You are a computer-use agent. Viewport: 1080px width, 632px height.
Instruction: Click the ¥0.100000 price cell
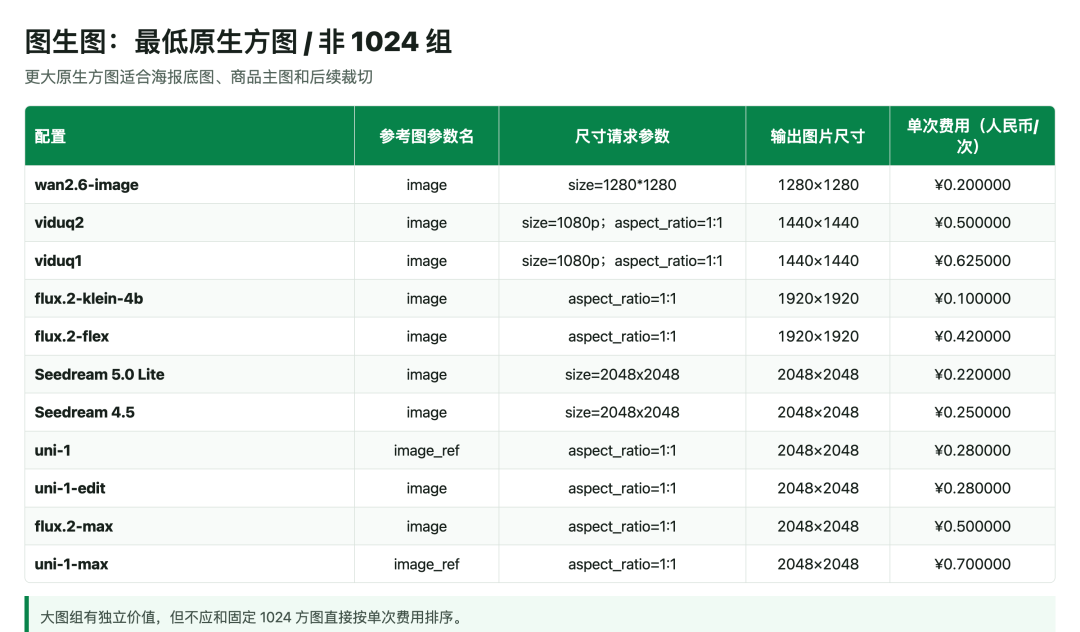(x=972, y=298)
